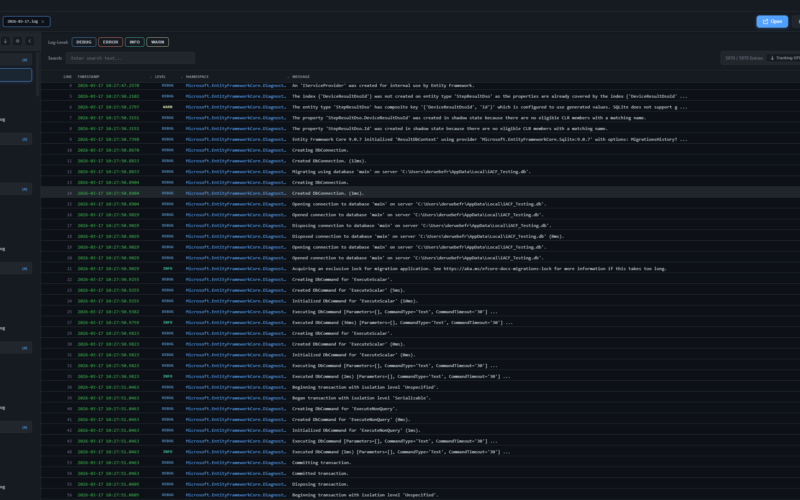Toggle the Tracking OFF button
800x500 pixels.
pyautogui.click(x=784, y=58)
